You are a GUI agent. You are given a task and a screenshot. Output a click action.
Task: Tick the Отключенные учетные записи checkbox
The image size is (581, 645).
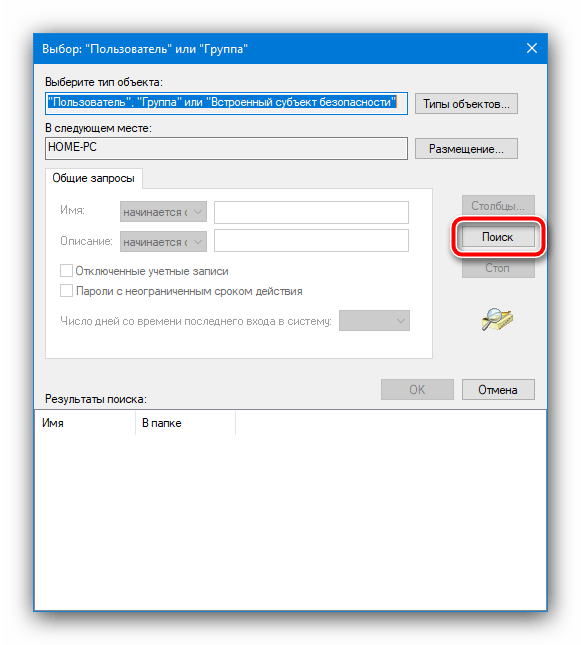[x=66, y=271]
